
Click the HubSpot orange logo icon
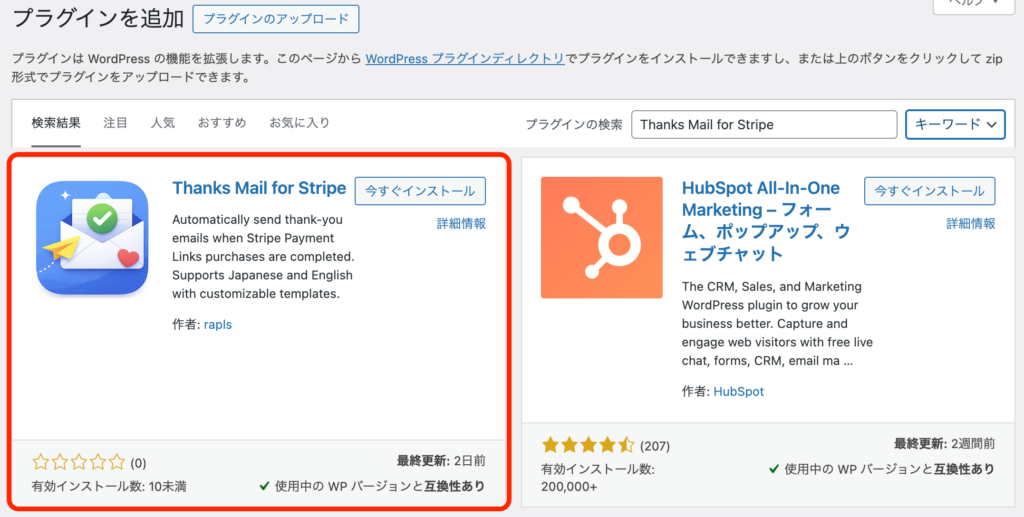(601, 238)
